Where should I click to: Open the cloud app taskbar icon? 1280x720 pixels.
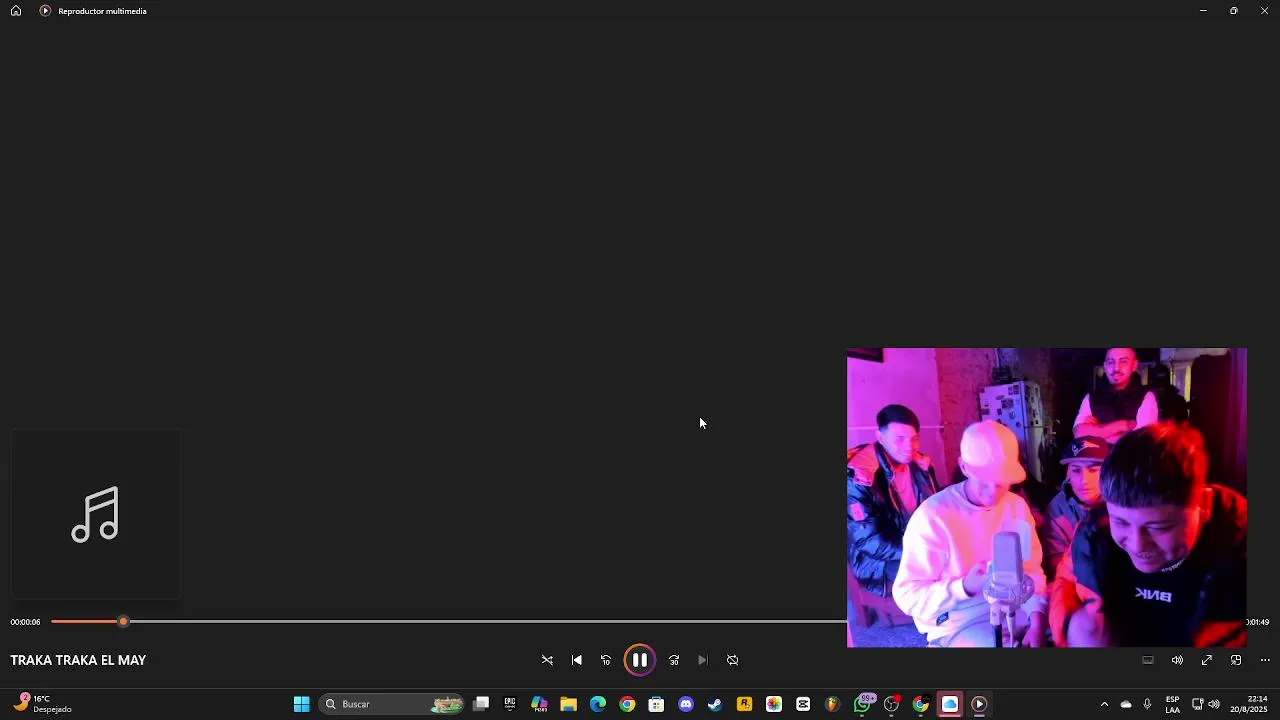(950, 704)
